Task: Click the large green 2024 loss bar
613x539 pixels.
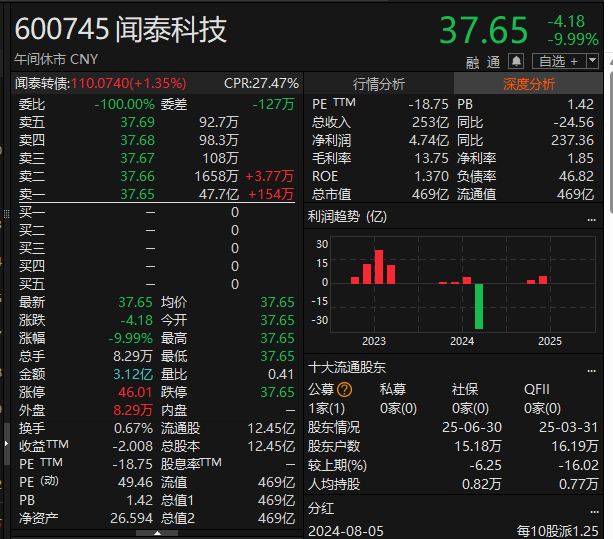Action: 479,305
